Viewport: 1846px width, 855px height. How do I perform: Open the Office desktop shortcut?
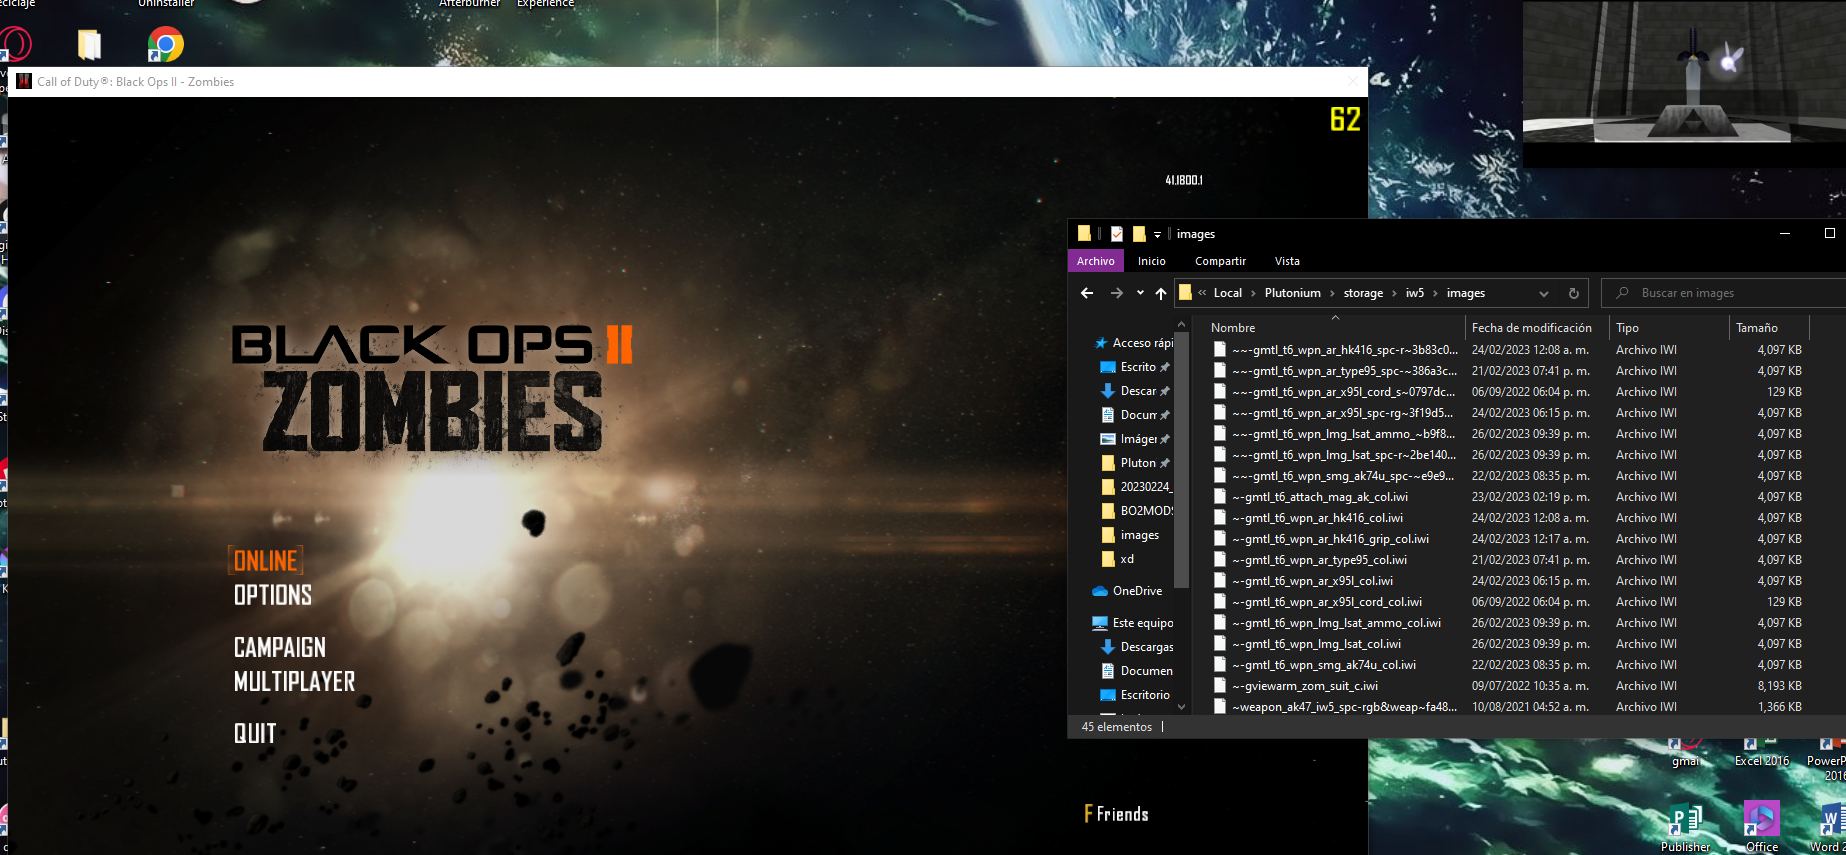click(1761, 827)
